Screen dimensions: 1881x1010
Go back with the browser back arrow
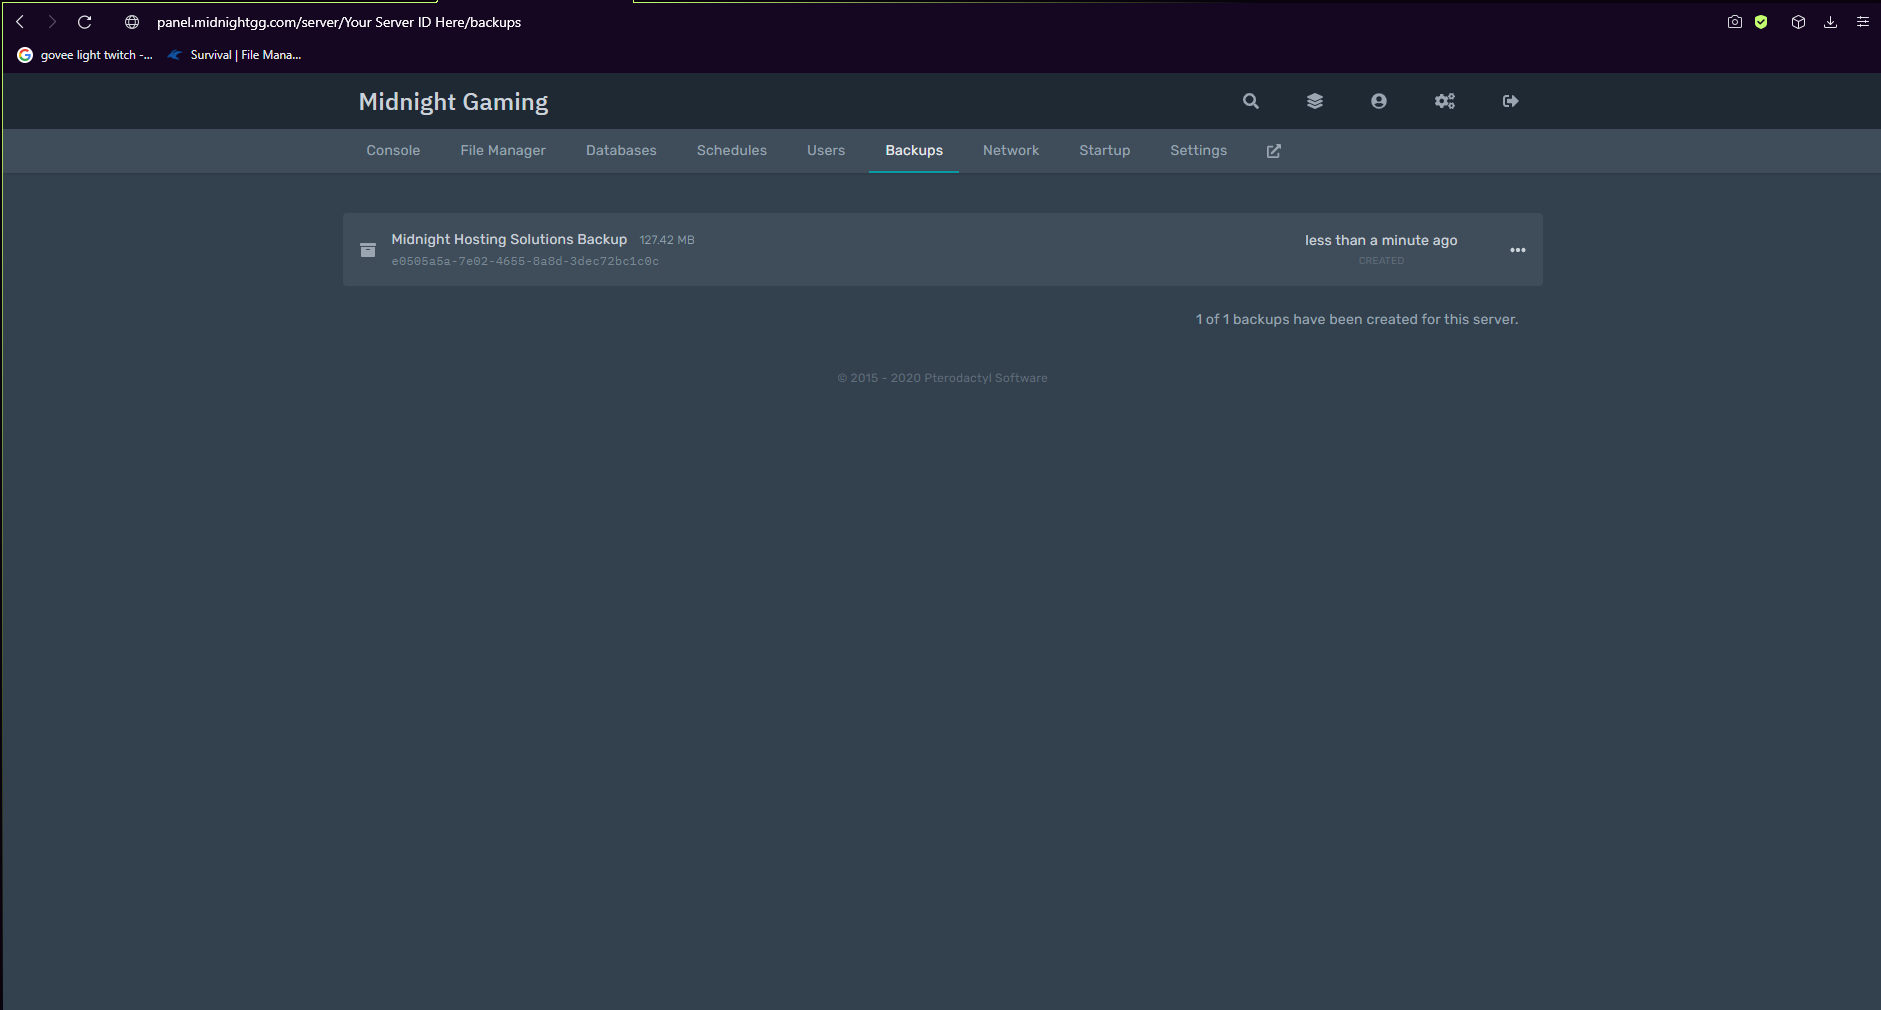coord(20,22)
